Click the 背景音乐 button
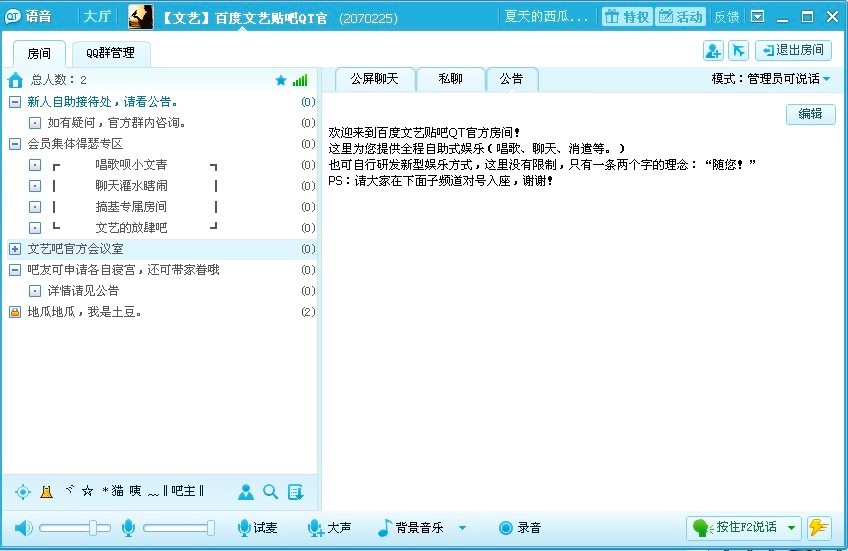 [411, 528]
